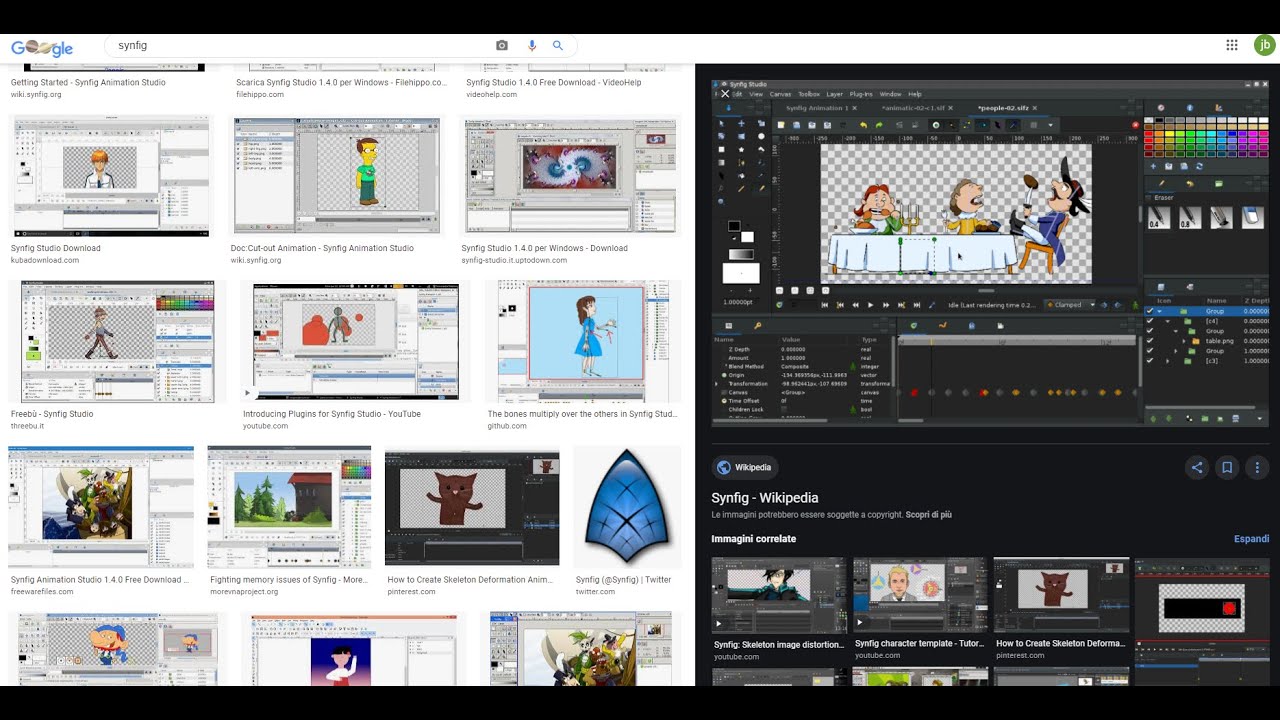This screenshot has width=1280, height=720.
Task: Open the Synfig - Wikipedia title link
Action: 765,498
